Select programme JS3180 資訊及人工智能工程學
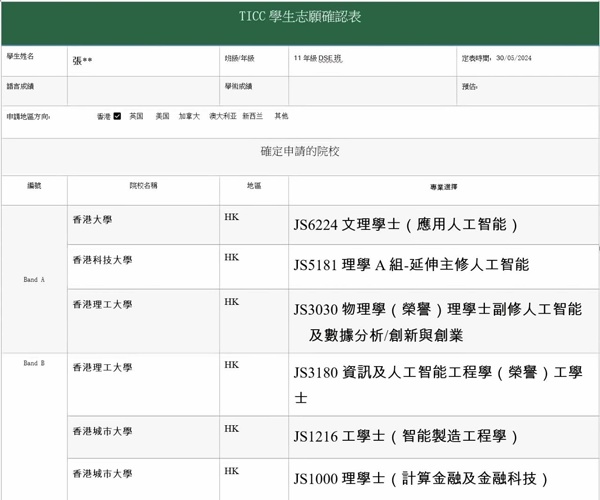 (x=438, y=385)
